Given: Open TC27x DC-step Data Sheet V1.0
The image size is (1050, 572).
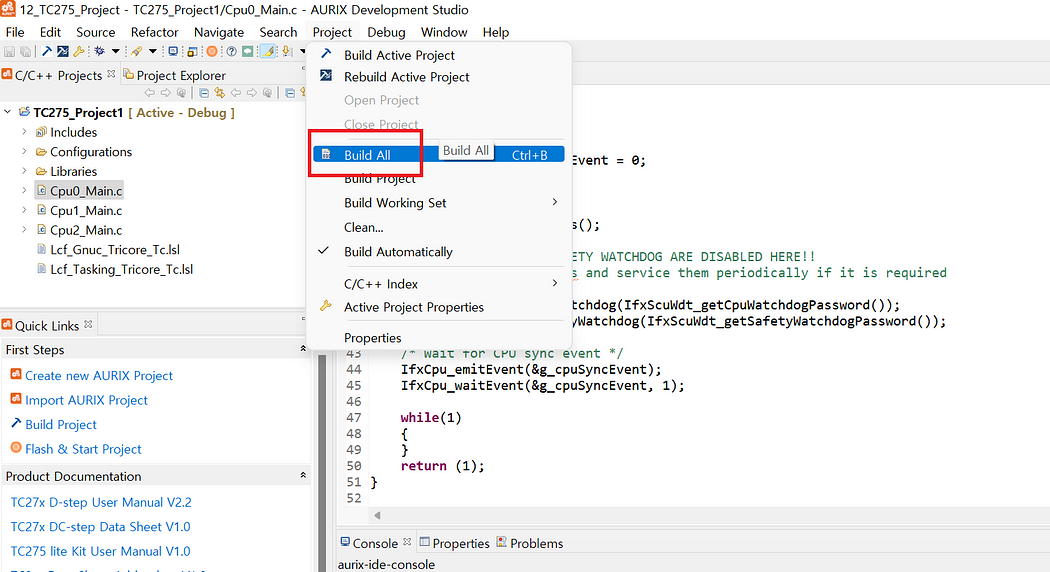Looking at the screenshot, I should 100,526.
